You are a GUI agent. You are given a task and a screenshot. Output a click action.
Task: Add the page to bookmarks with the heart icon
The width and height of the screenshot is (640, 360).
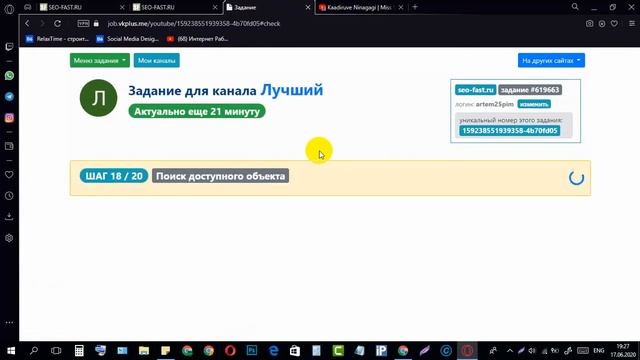tap(614, 24)
